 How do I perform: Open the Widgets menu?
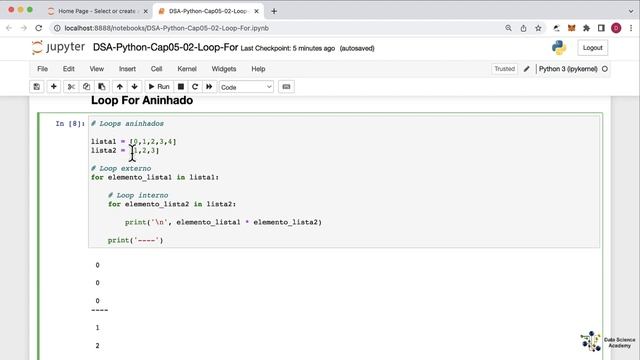224,69
